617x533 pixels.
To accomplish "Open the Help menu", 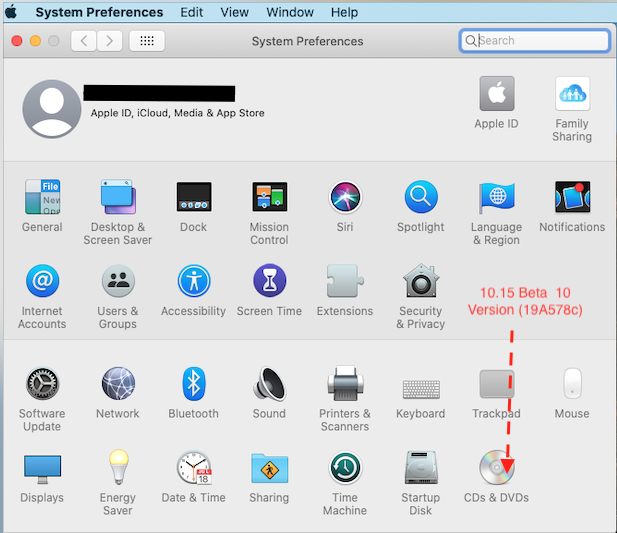I will pos(344,12).
